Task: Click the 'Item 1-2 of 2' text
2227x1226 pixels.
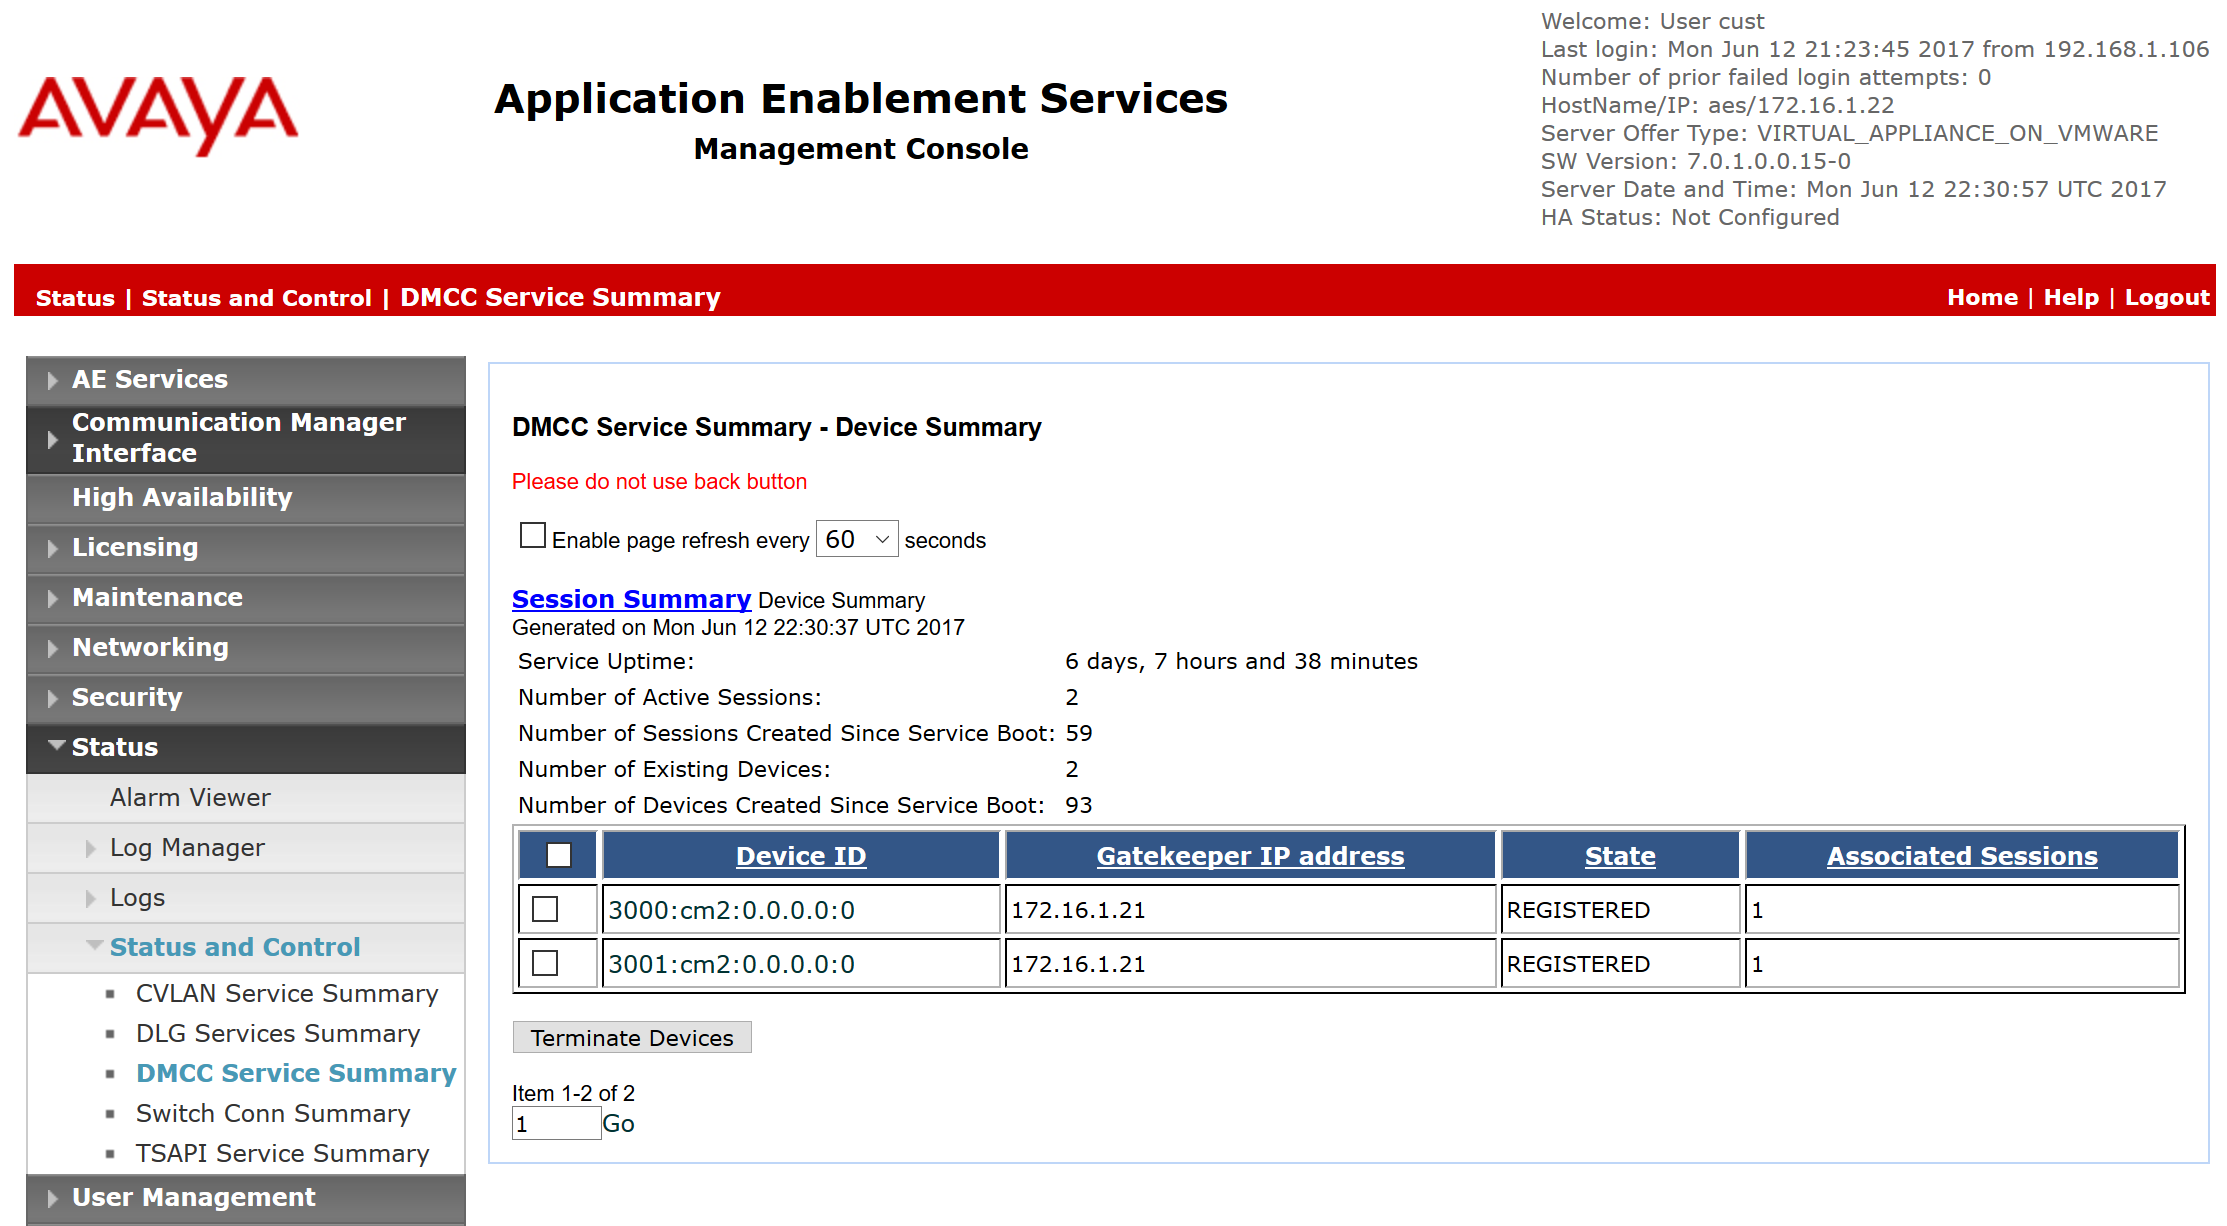Action: tap(573, 1094)
